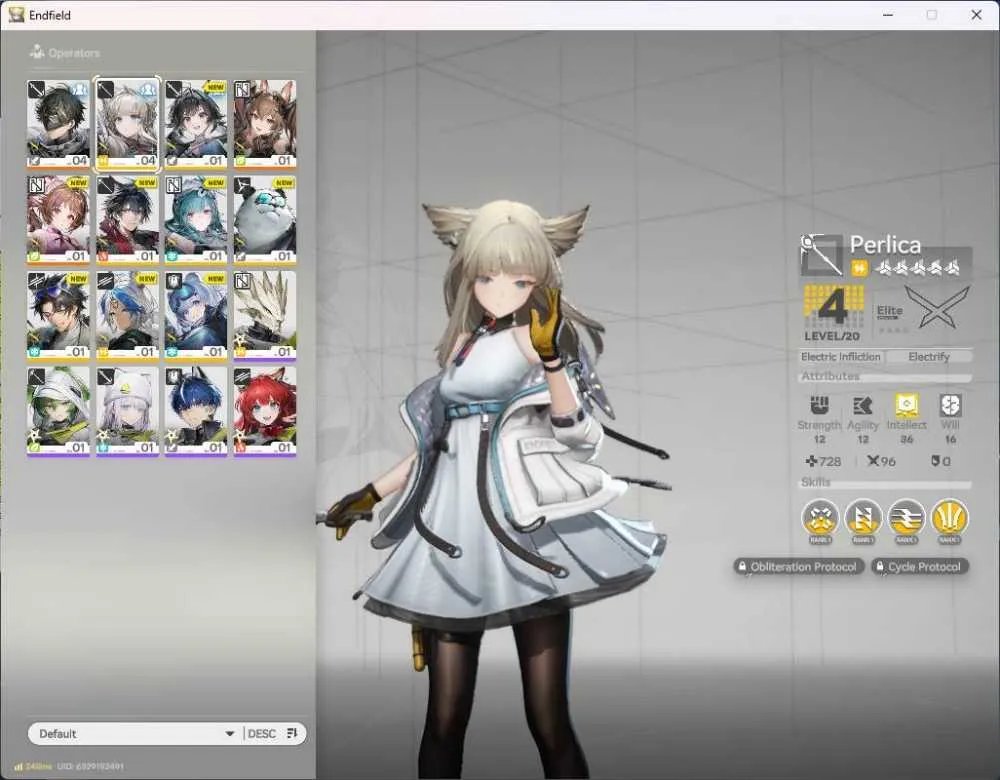1000x780 pixels.
Task: Click the UID text at bottom left
Action: point(90,766)
